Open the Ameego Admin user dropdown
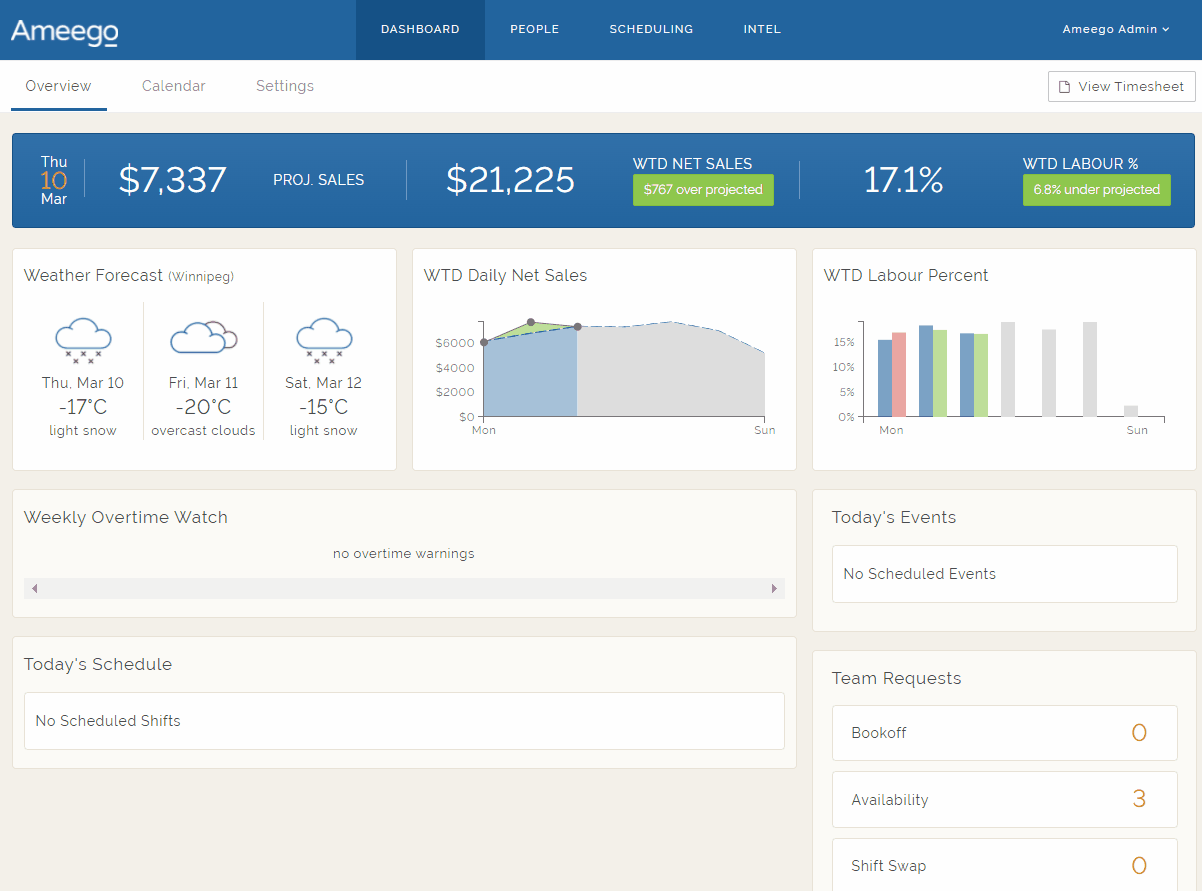The image size is (1202, 891). tap(1116, 30)
